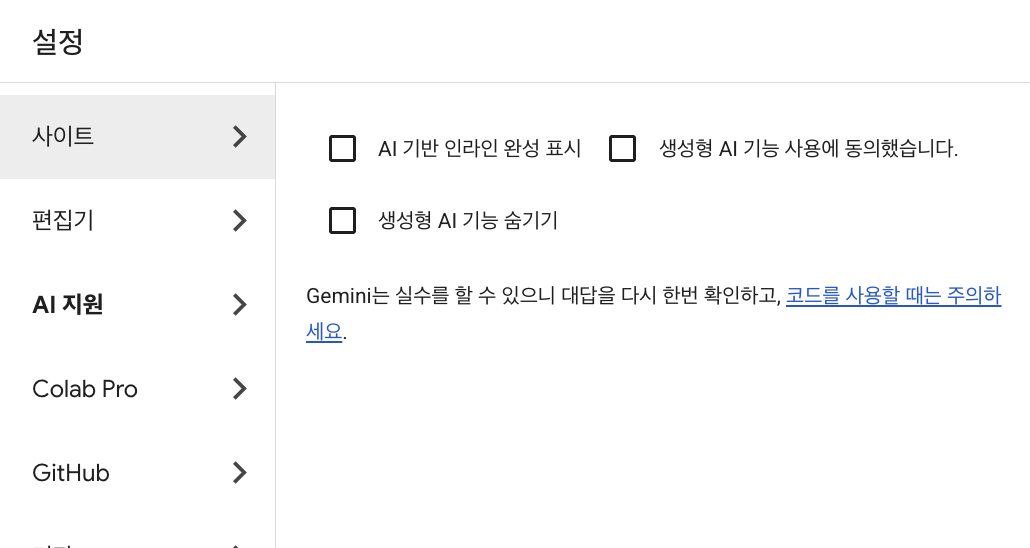Click the chevron arrow beside AI 지원

(x=240, y=305)
